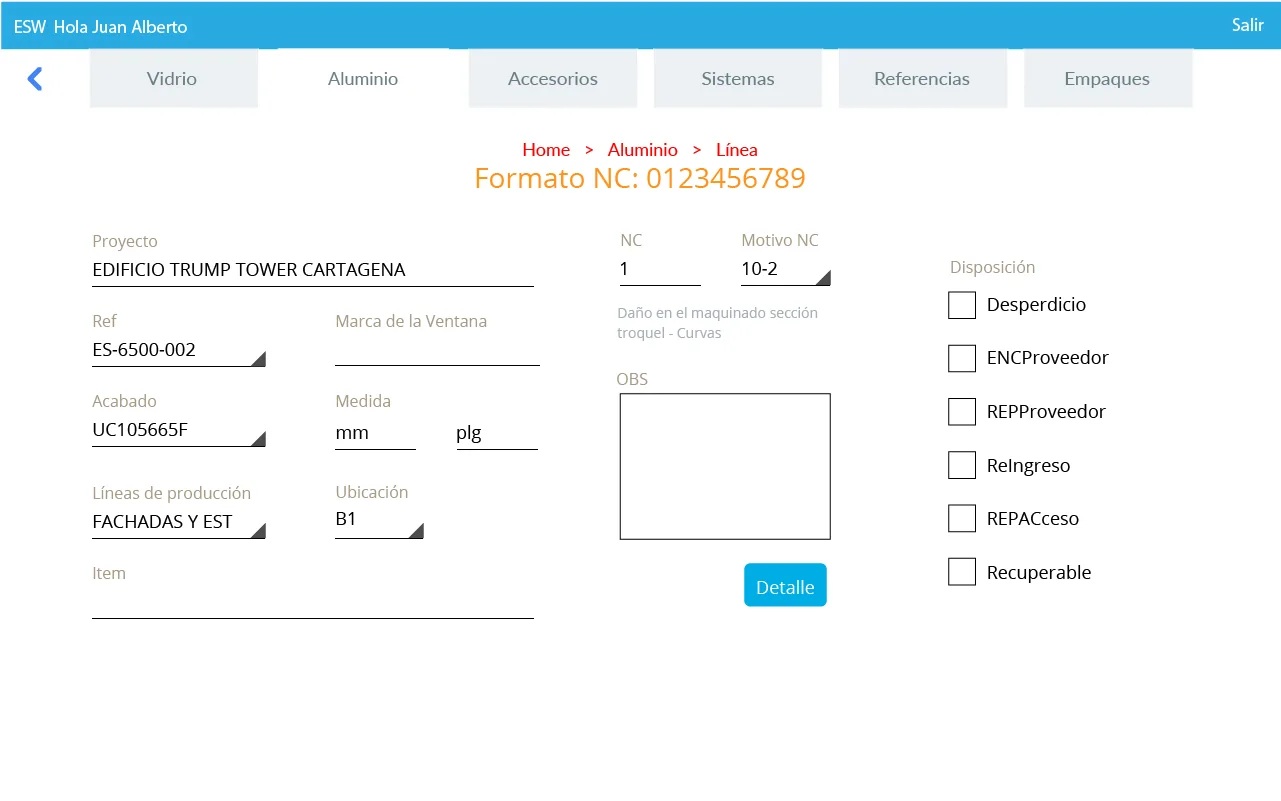Click the Disposición section label
The width and height of the screenshot is (1281, 801).
point(992,267)
